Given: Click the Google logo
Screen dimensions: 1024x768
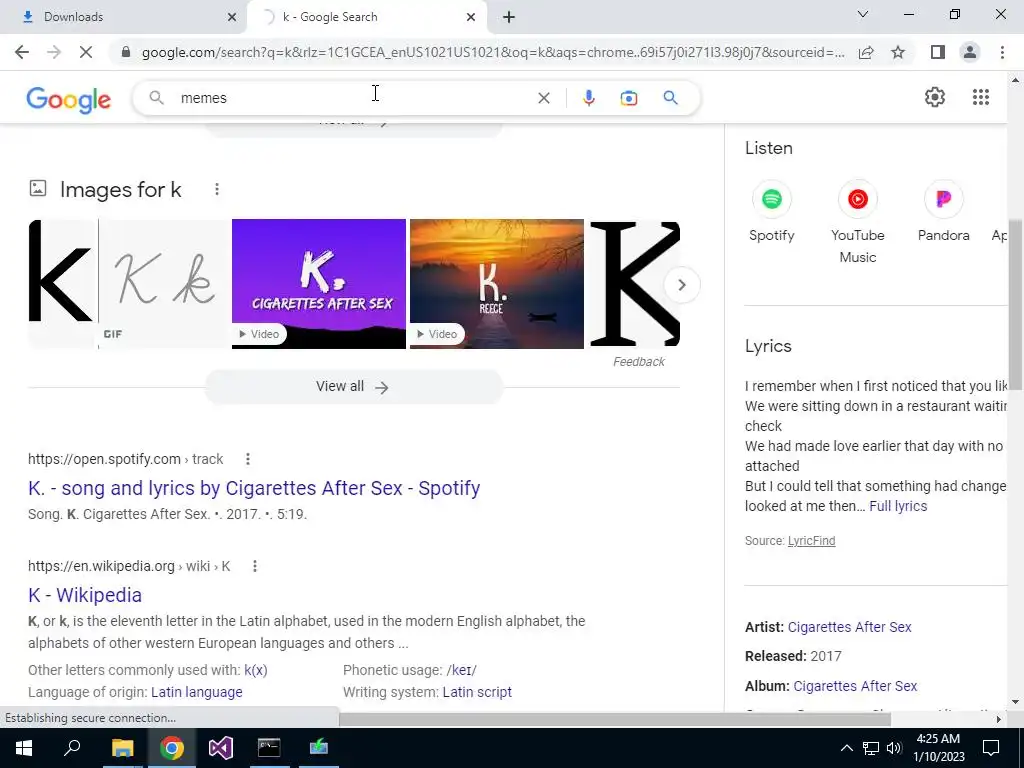Looking at the screenshot, I should [x=69, y=99].
